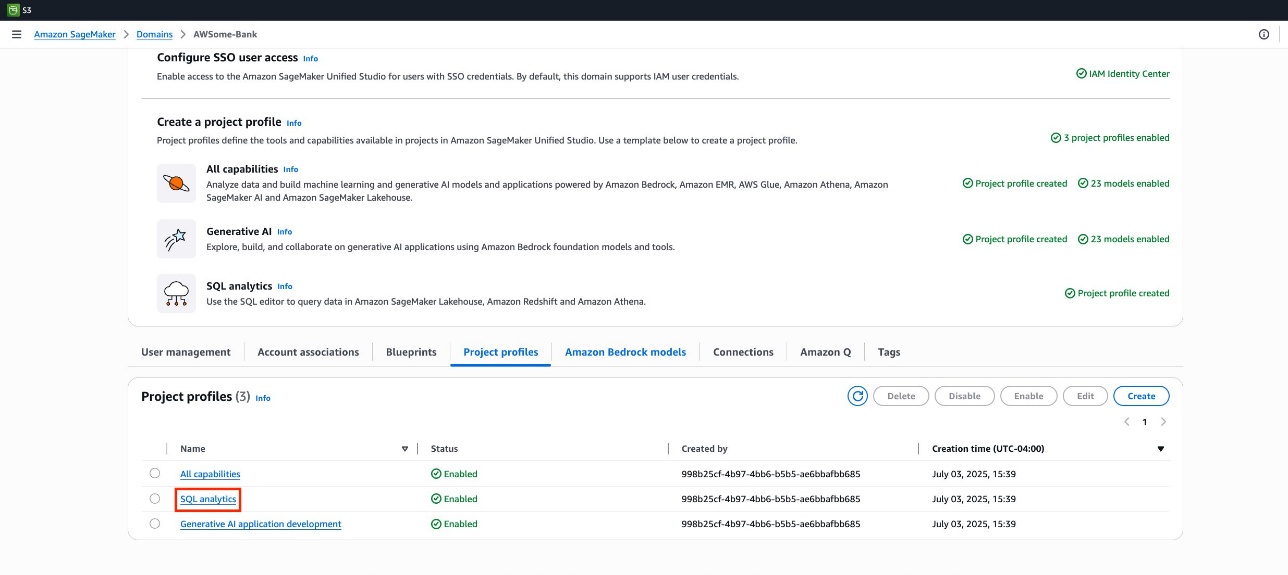The width and height of the screenshot is (1288, 575).
Task: Open the Account associations tab
Action: [308, 352]
